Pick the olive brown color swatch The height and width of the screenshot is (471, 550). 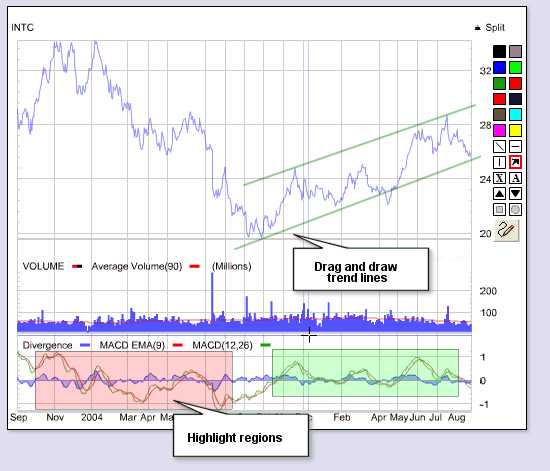(x=499, y=115)
